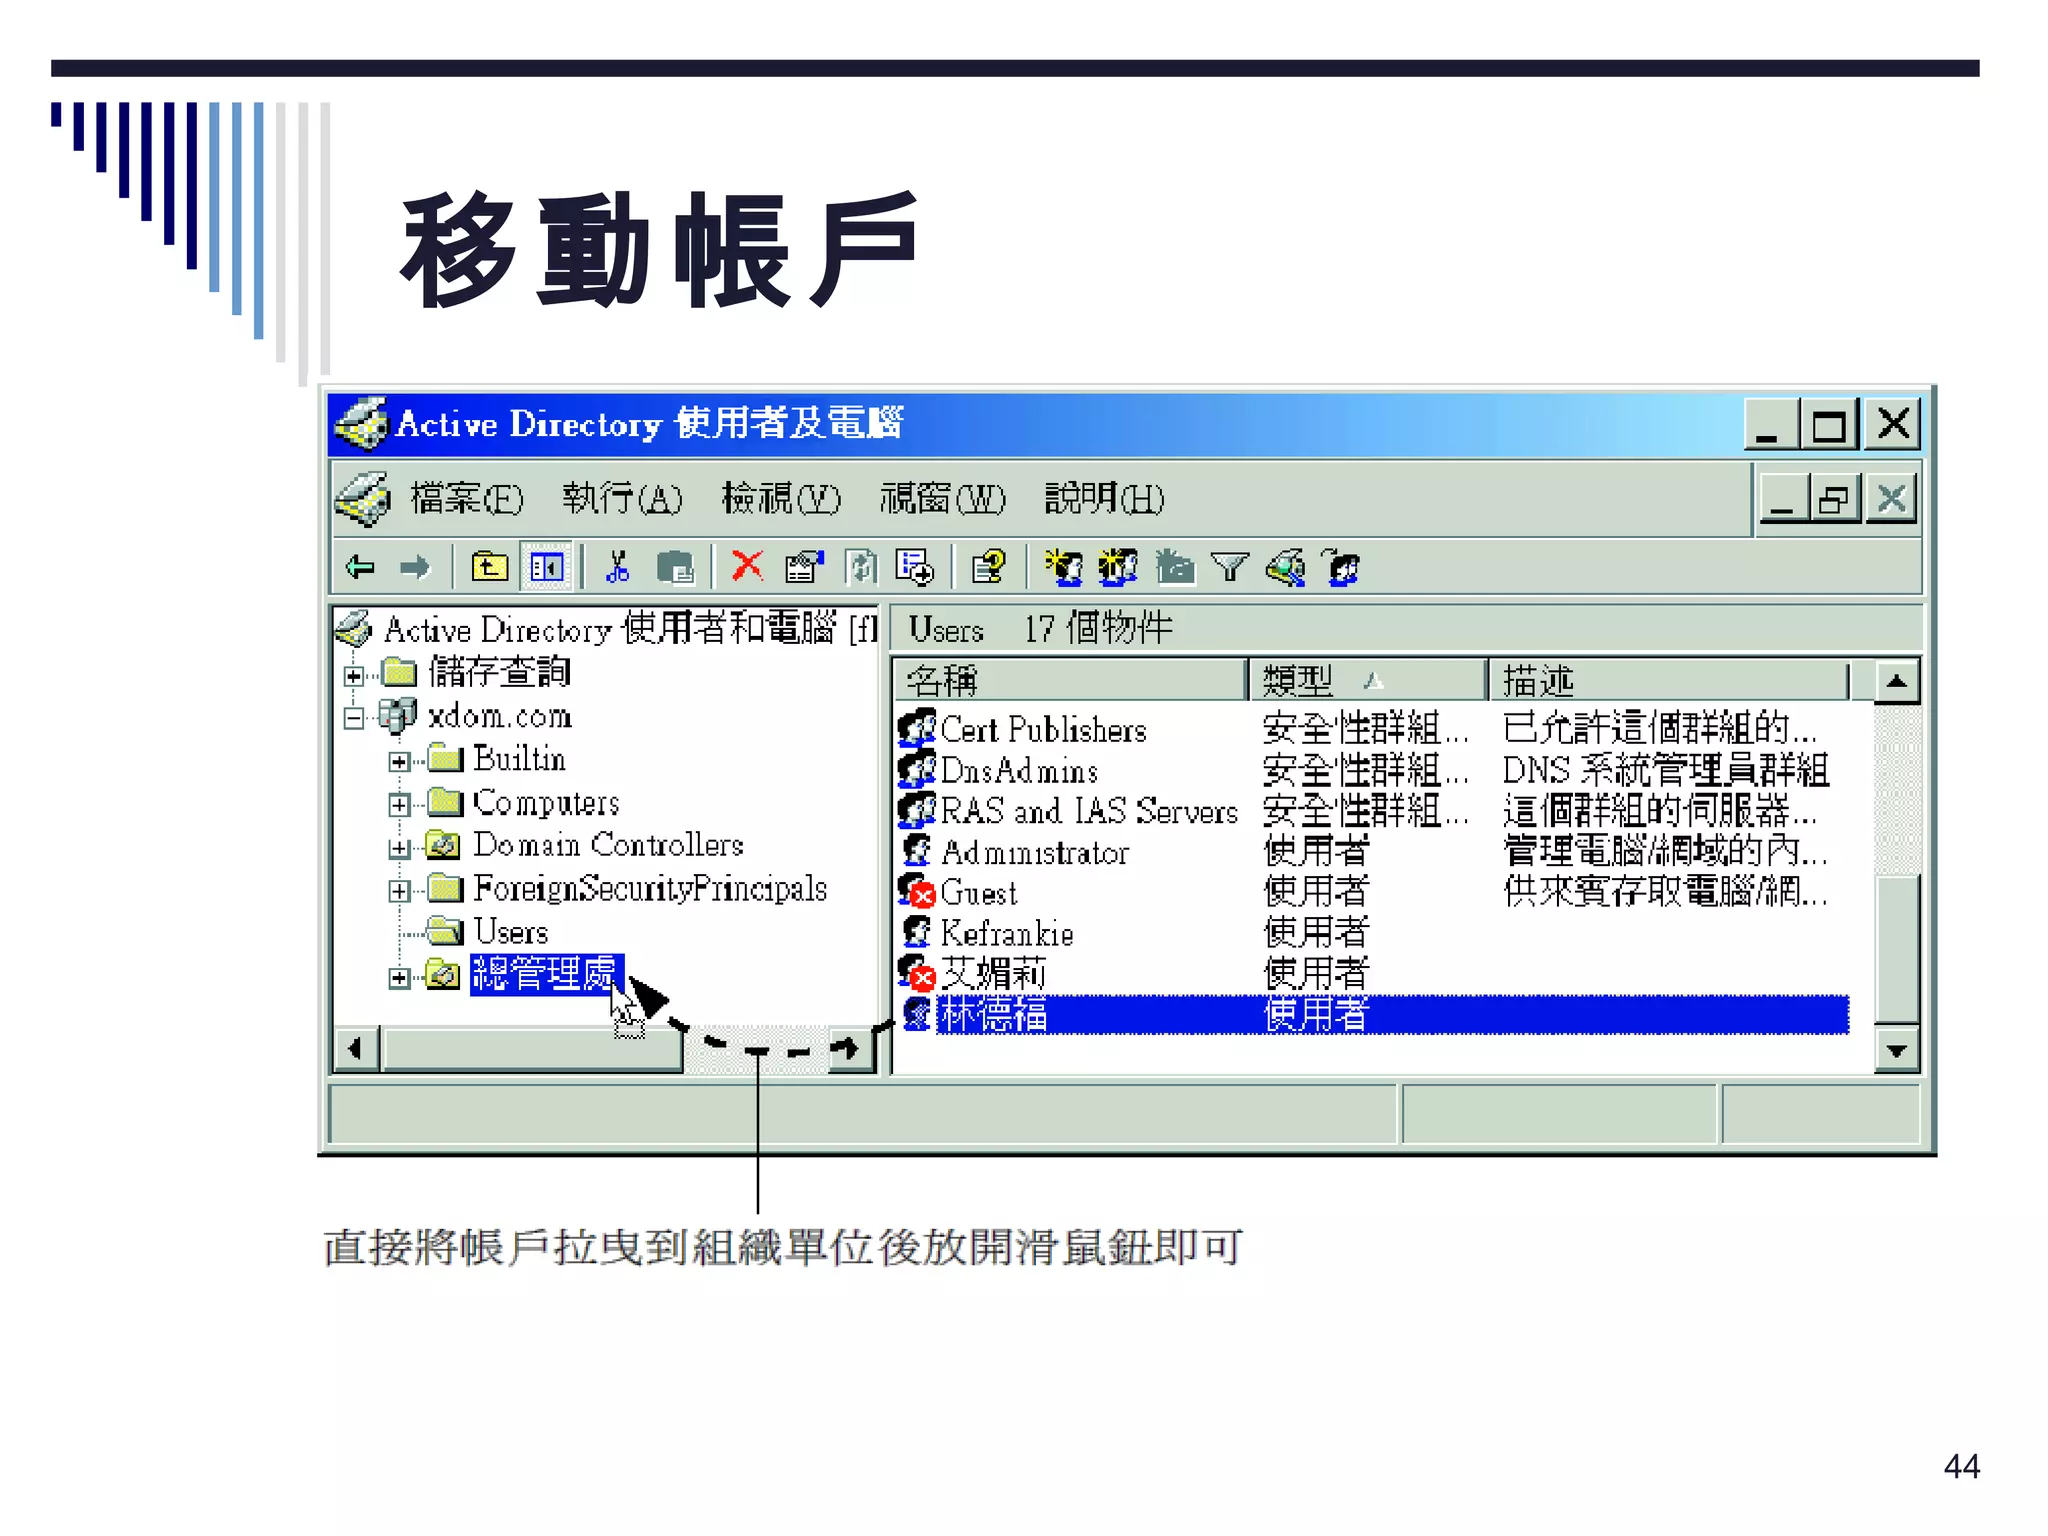Select Guest user row

pos(1372,892)
